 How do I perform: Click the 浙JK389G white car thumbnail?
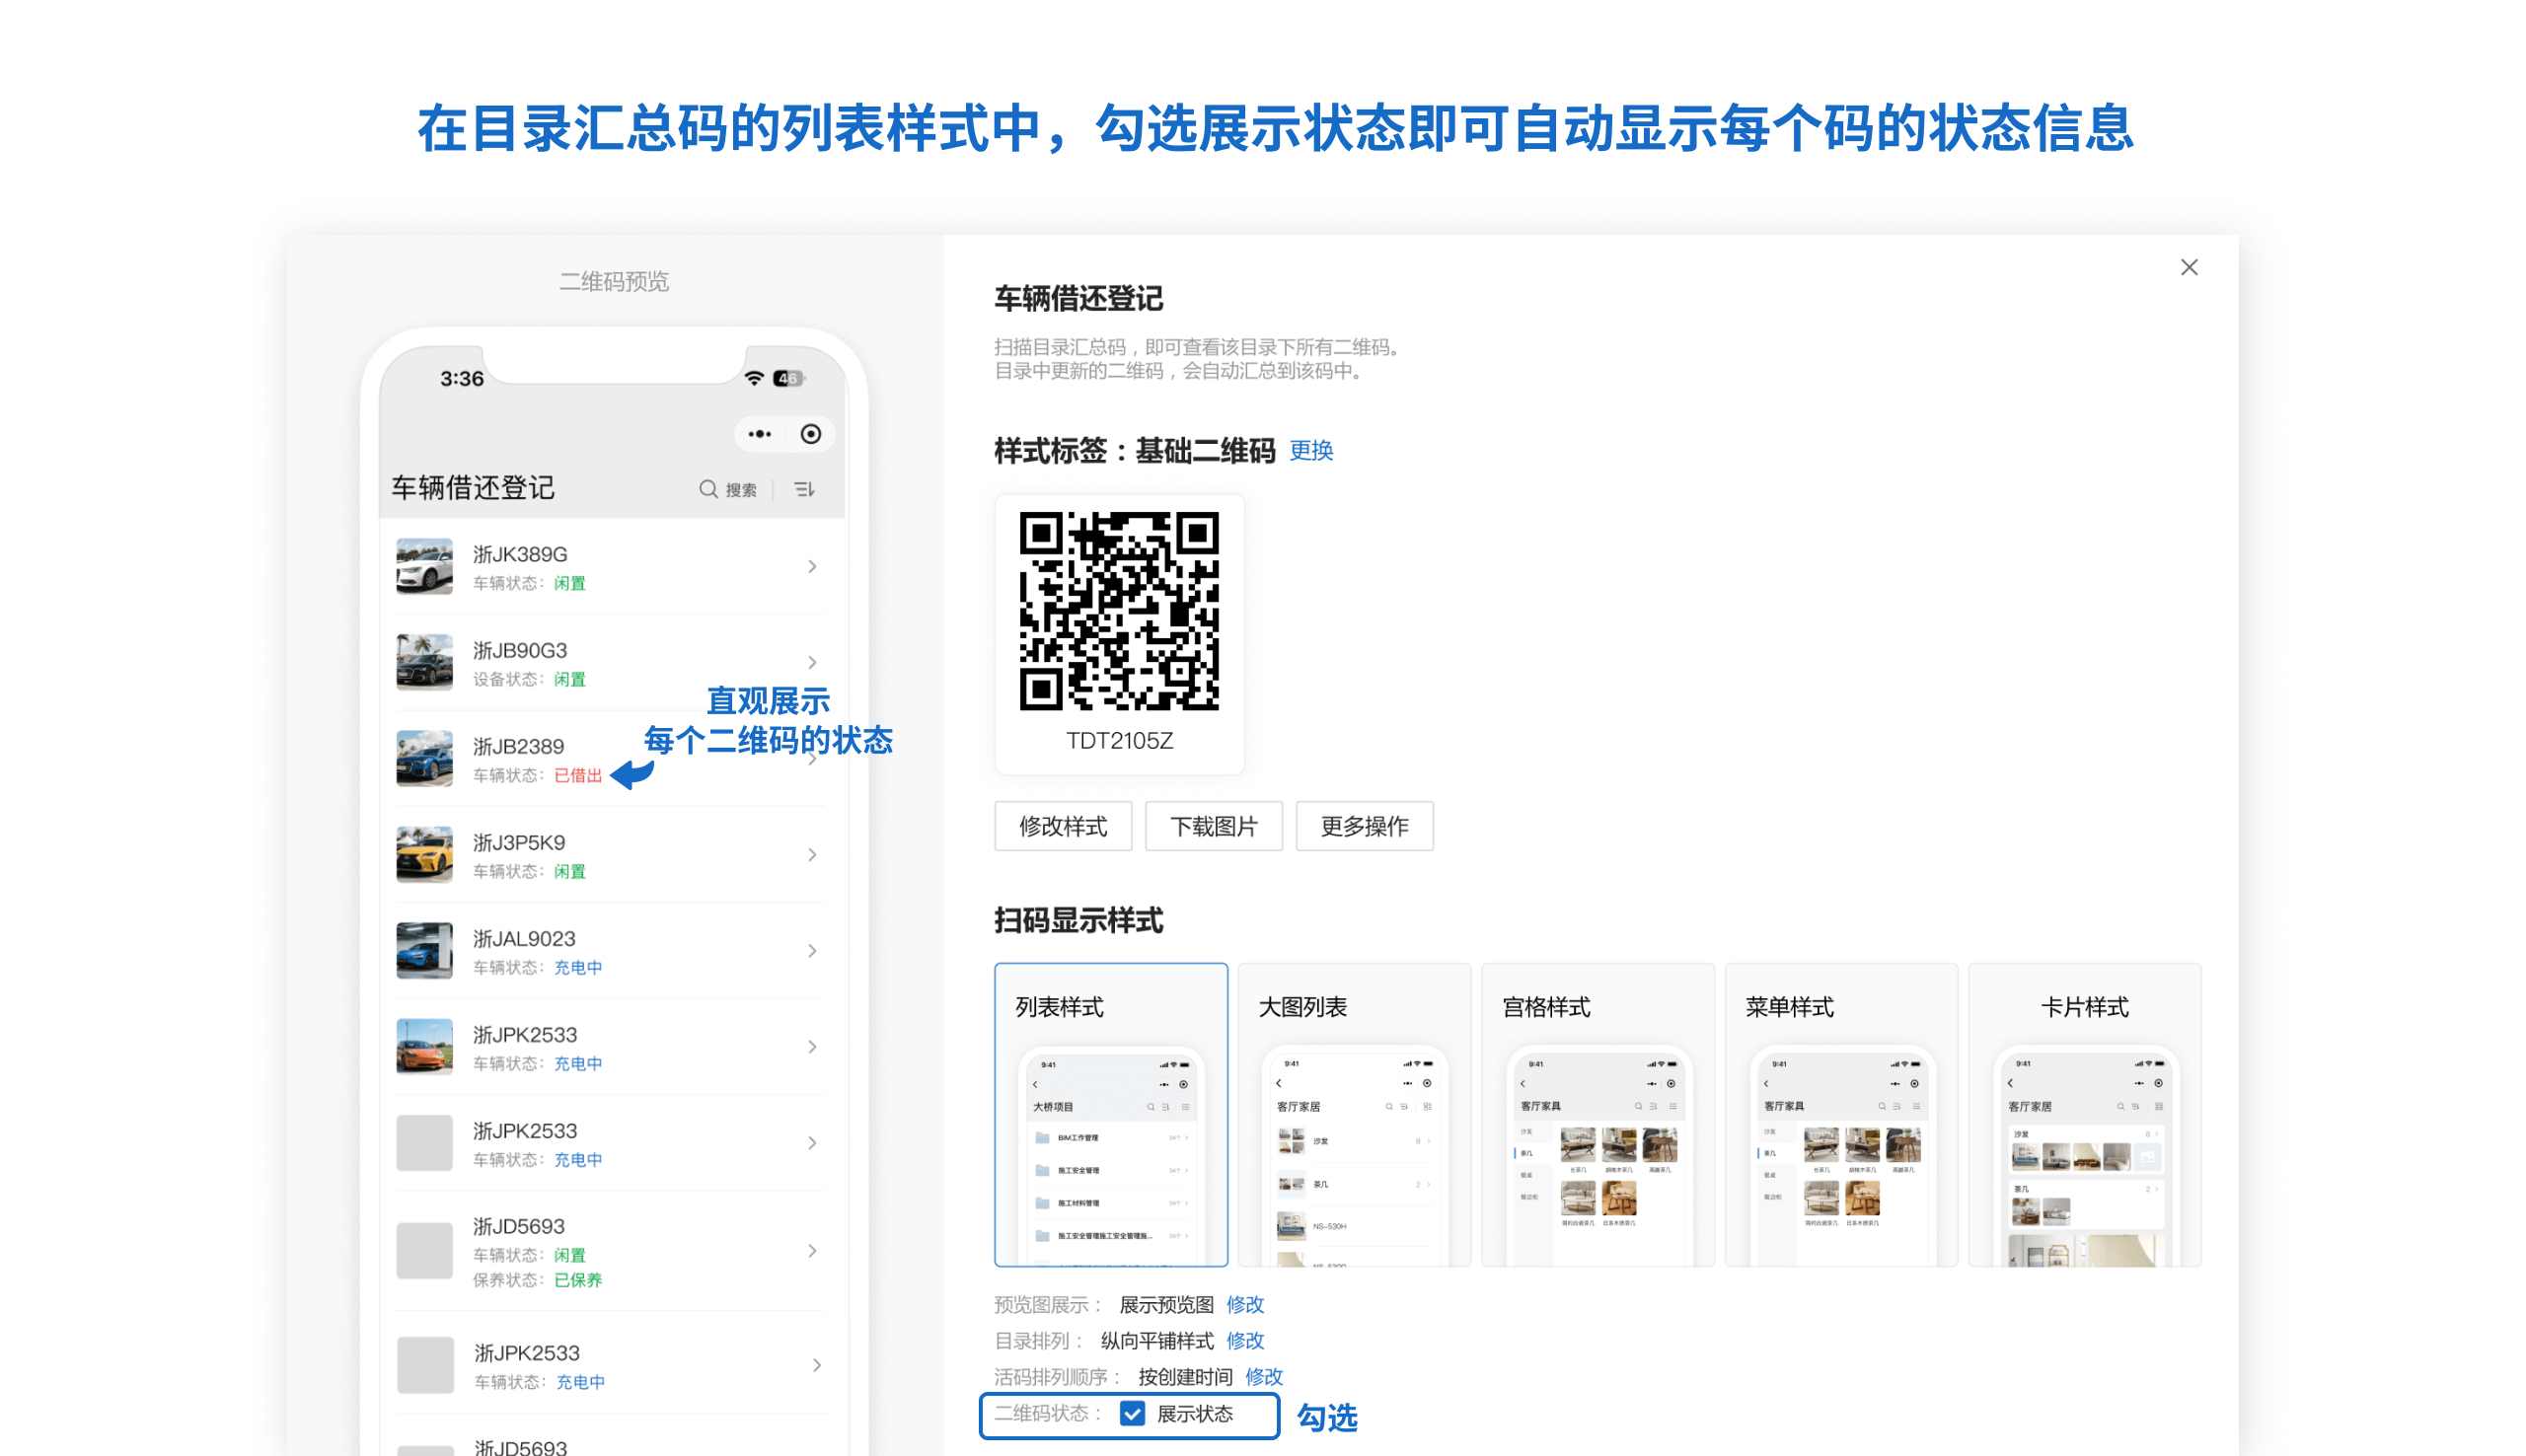click(424, 566)
